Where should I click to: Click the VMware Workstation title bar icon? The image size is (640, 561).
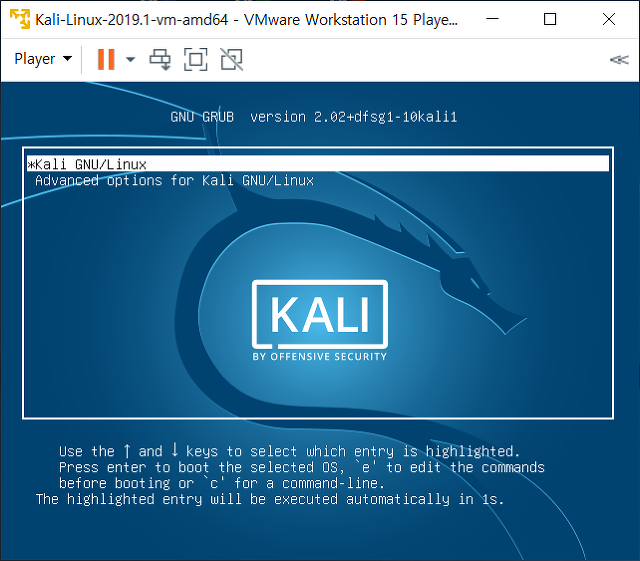(x=20, y=19)
